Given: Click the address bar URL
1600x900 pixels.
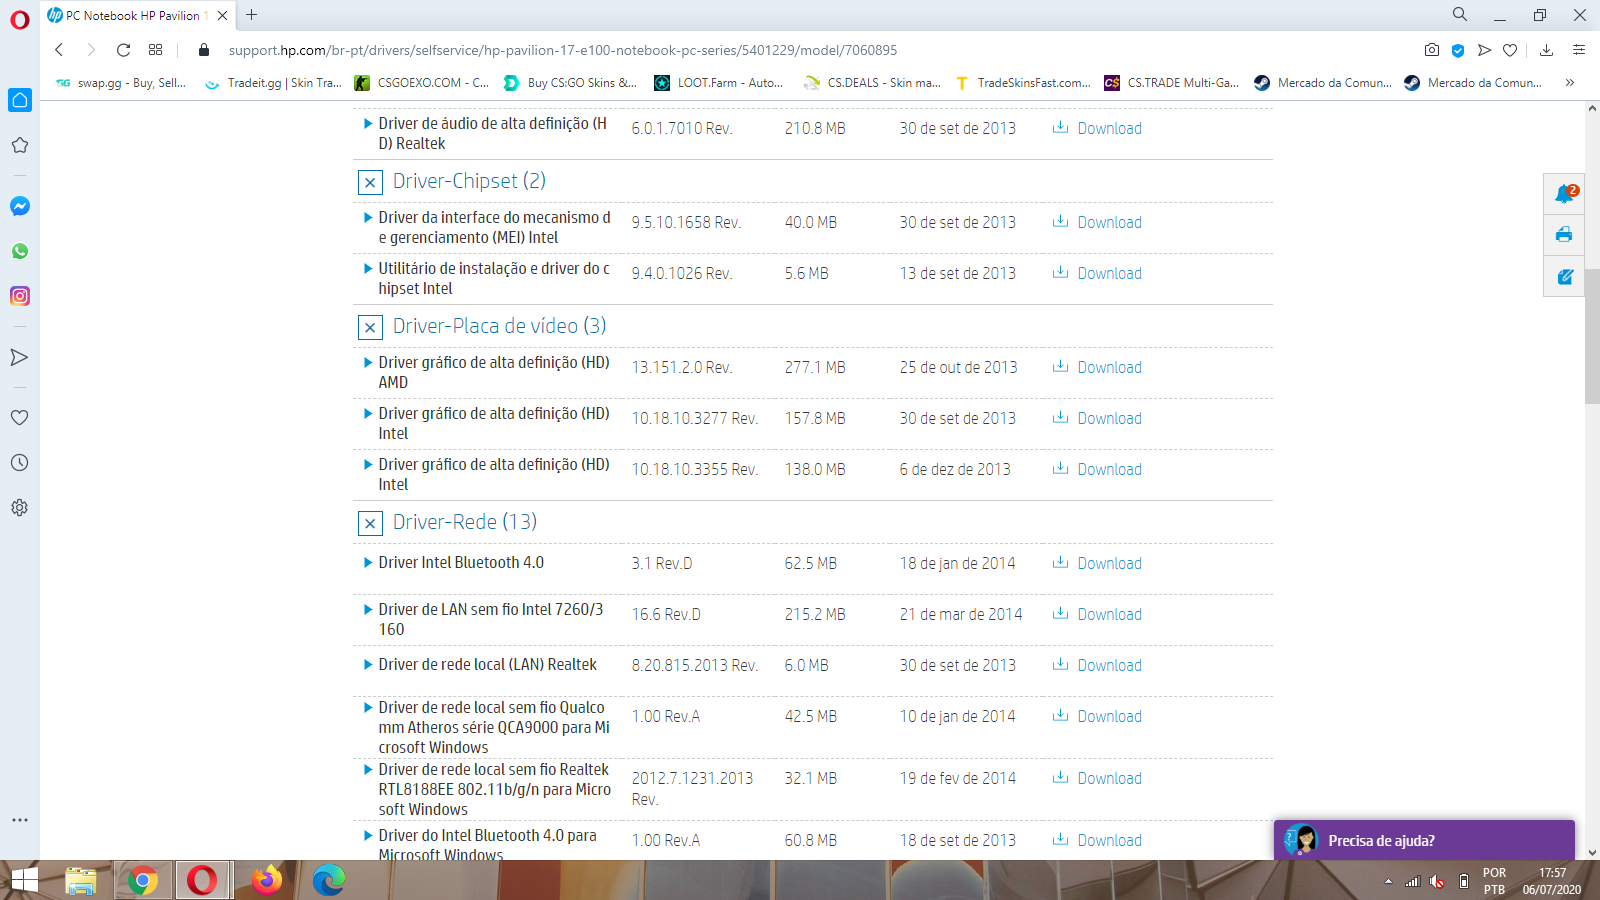Looking at the screenshot, I should click(562, 50).
